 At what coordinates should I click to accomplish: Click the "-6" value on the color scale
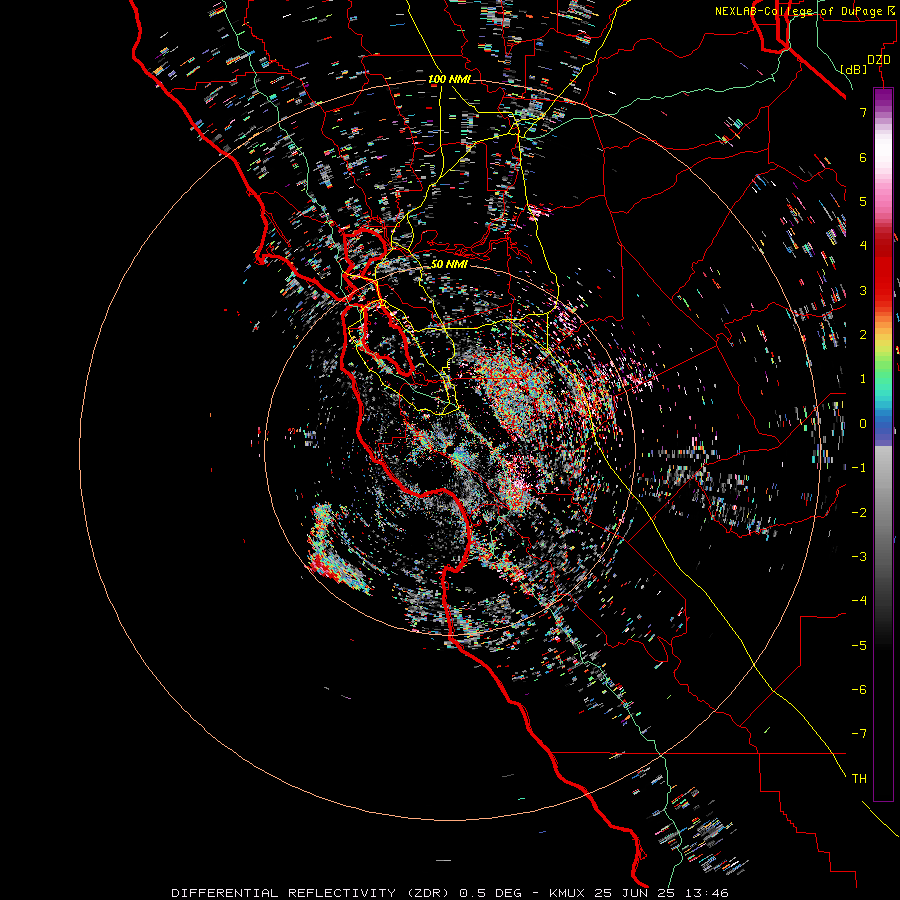[x=859, y=690]
